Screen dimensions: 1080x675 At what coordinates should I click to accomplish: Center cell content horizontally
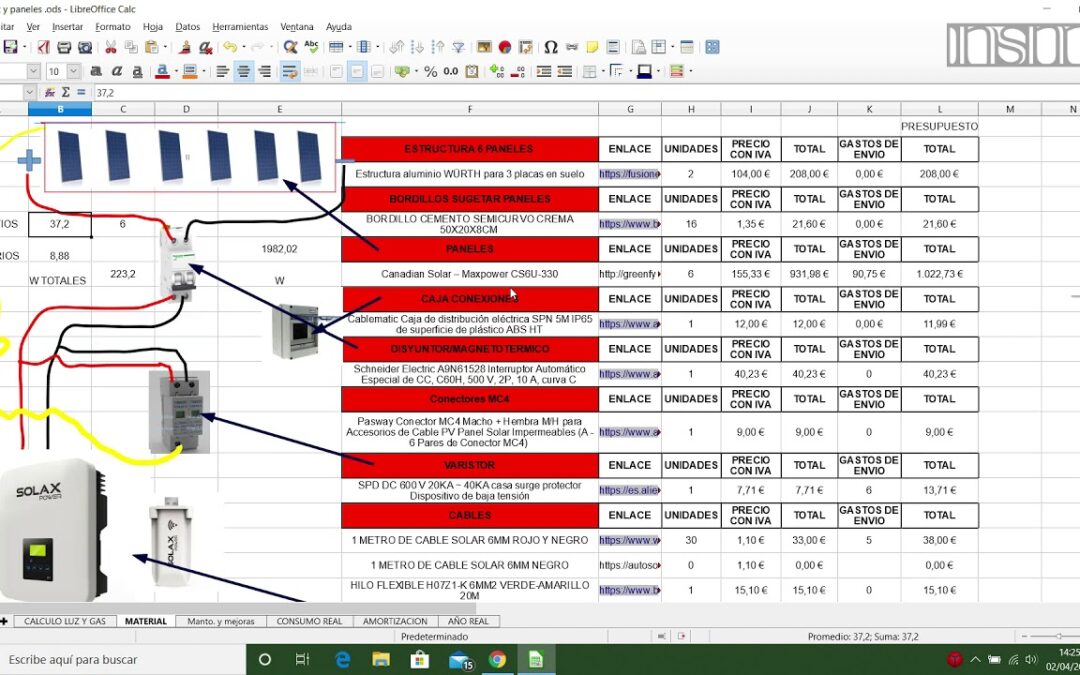(243, 71)
